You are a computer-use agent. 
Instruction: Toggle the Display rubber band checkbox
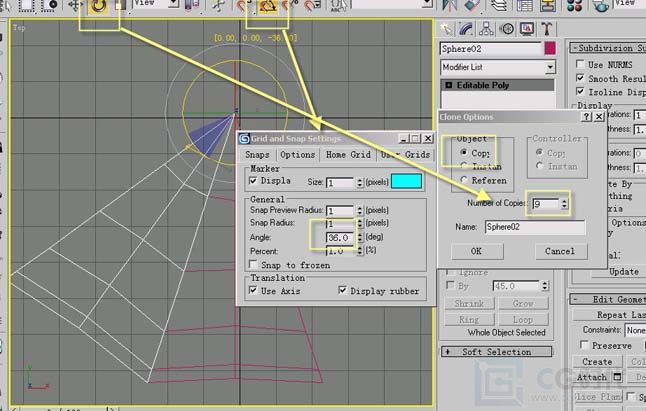pyautogui.click(x=342, y=290)
